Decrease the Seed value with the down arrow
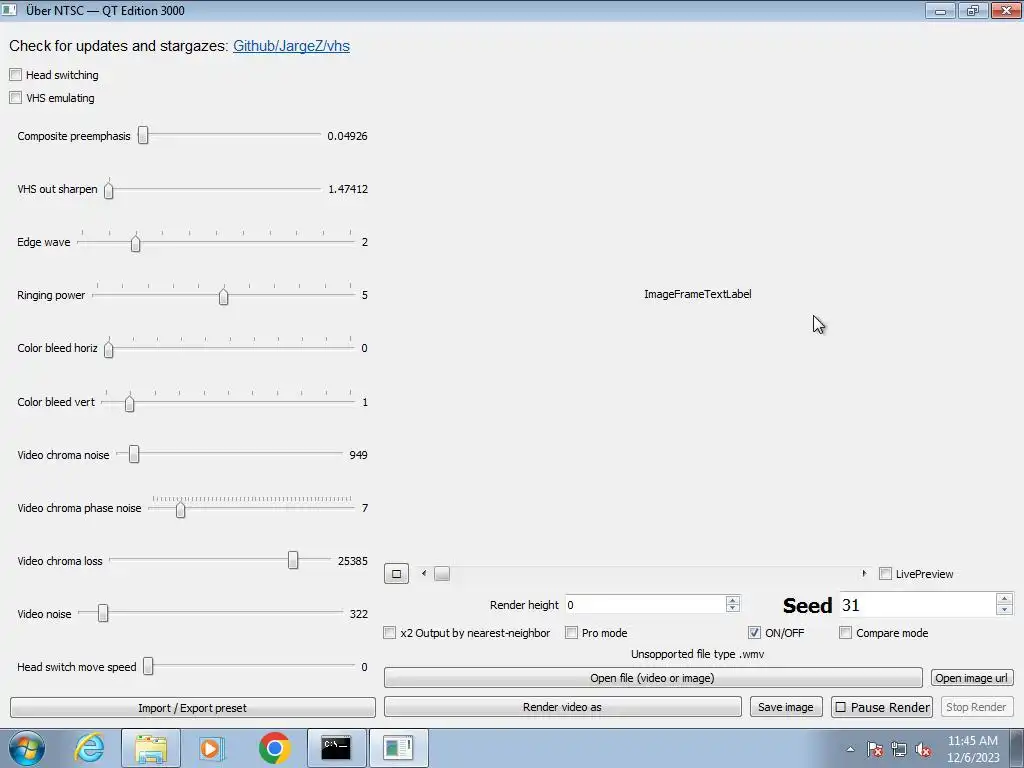This screenshot has height=768, width=1024. (x=1004, y=610)
